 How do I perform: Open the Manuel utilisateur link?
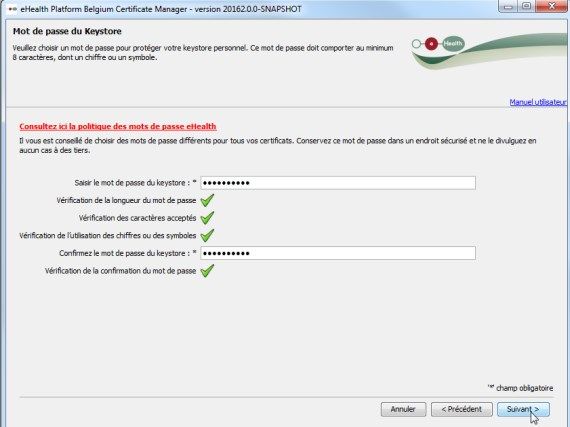coord(538,102)
